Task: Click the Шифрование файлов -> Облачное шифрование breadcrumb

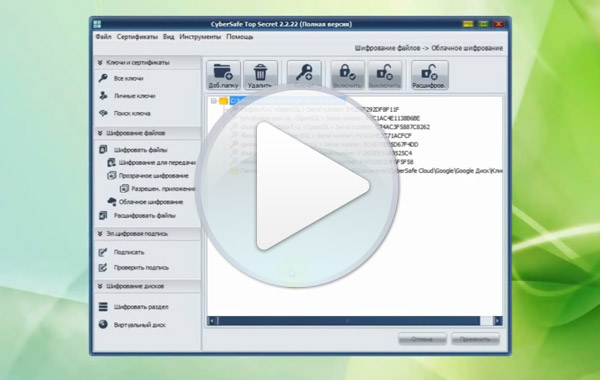Action: tap(429, 48)
